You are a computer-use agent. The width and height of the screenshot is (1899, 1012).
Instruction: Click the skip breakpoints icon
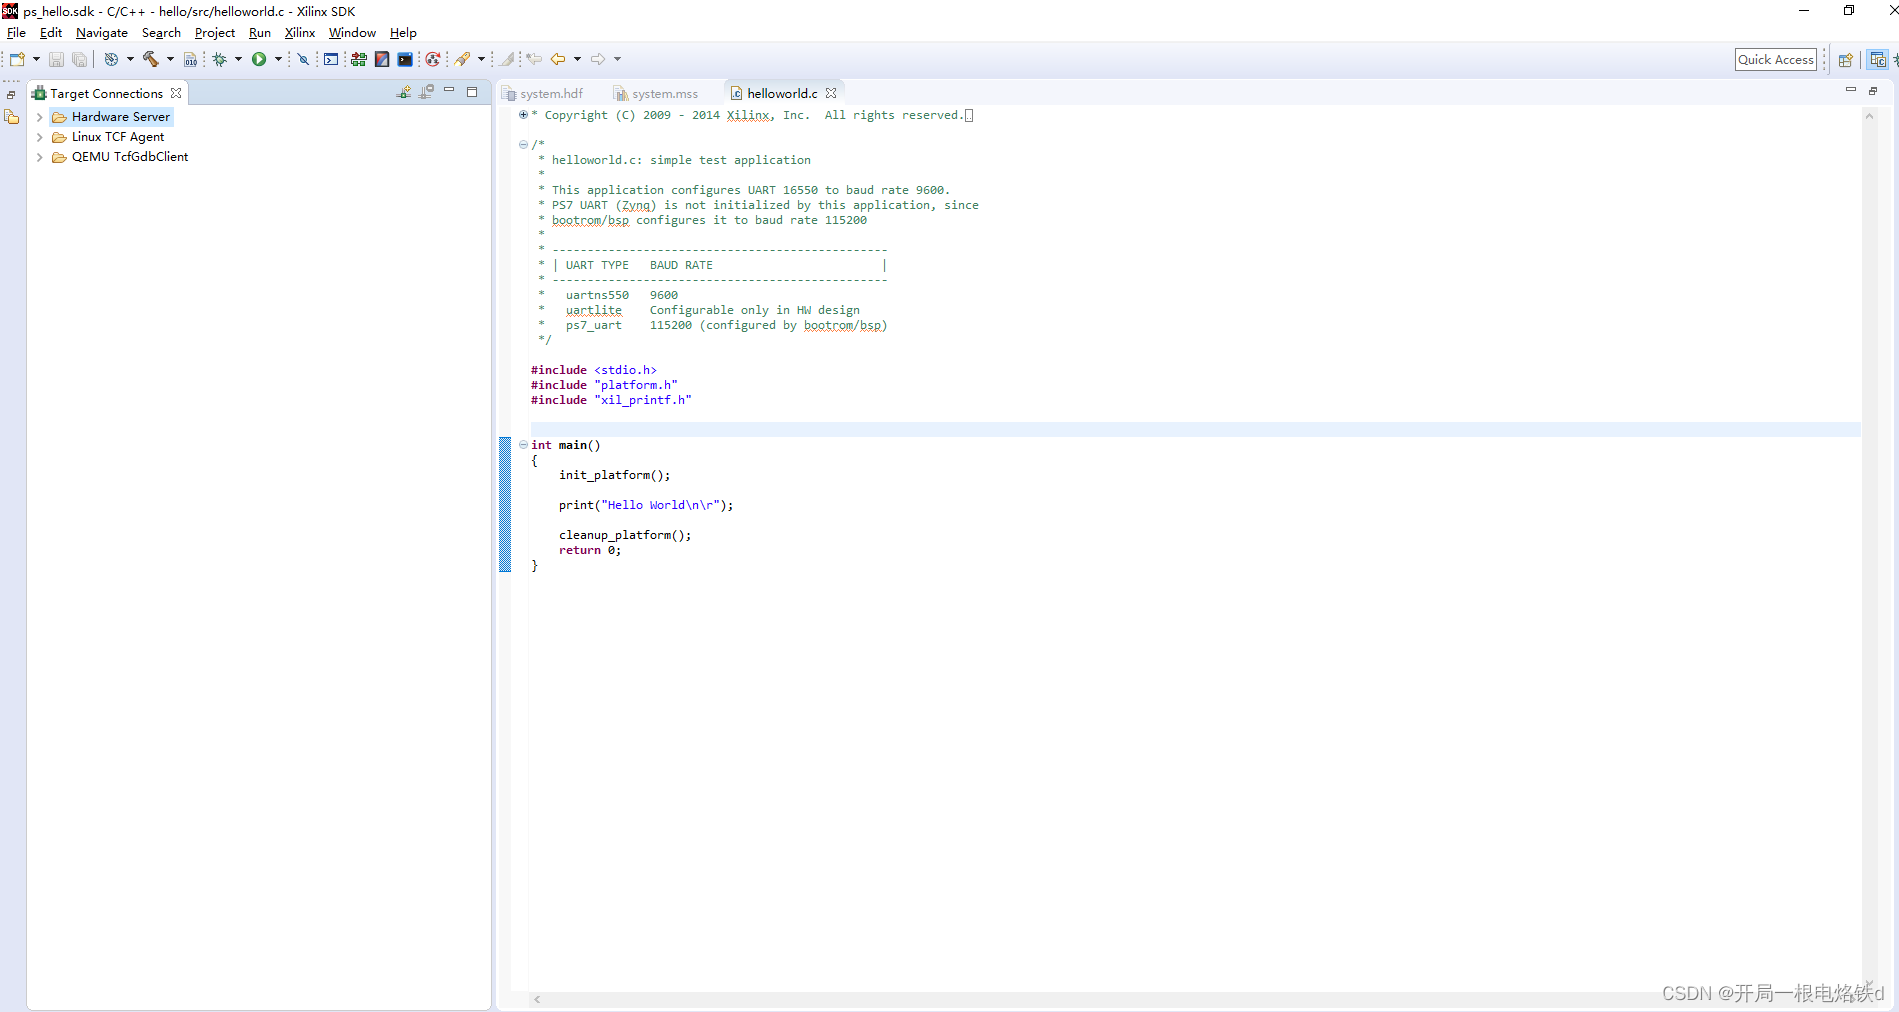303,59
